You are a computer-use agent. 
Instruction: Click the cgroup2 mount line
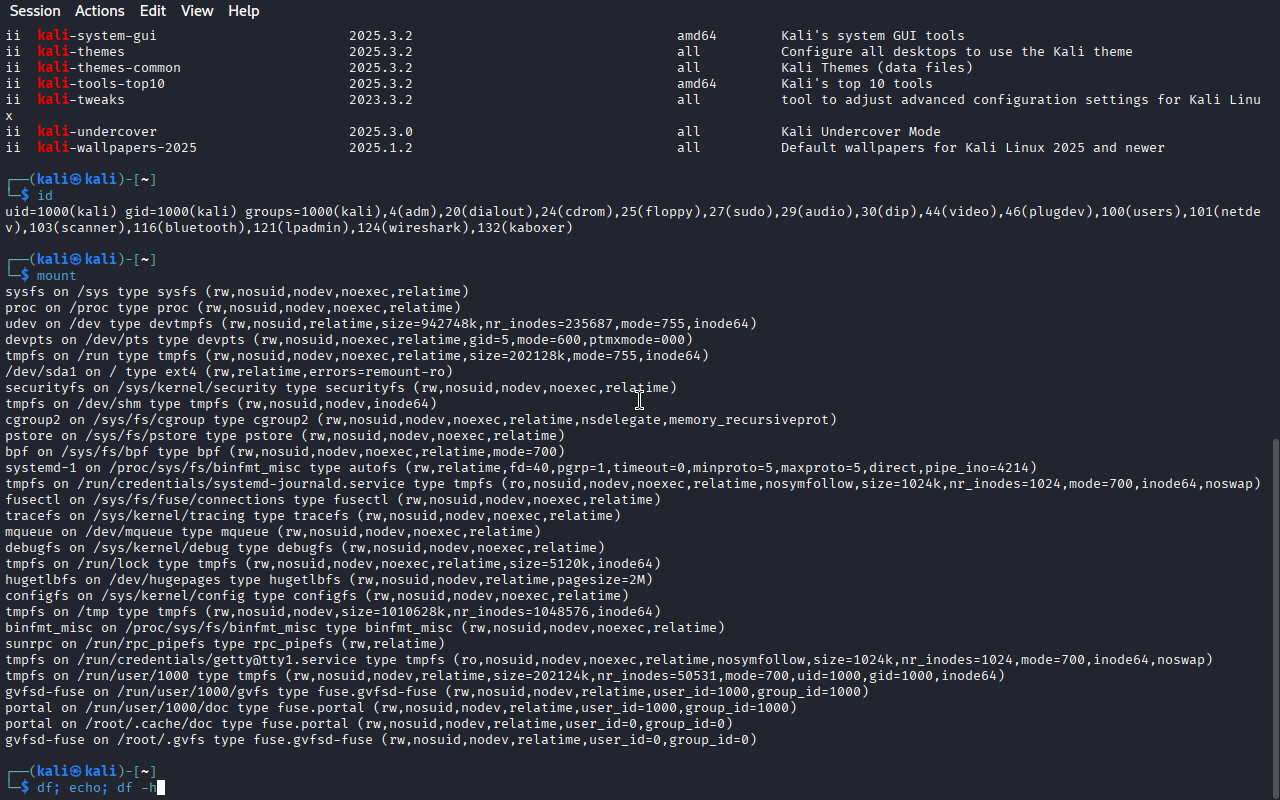point(421,420)
